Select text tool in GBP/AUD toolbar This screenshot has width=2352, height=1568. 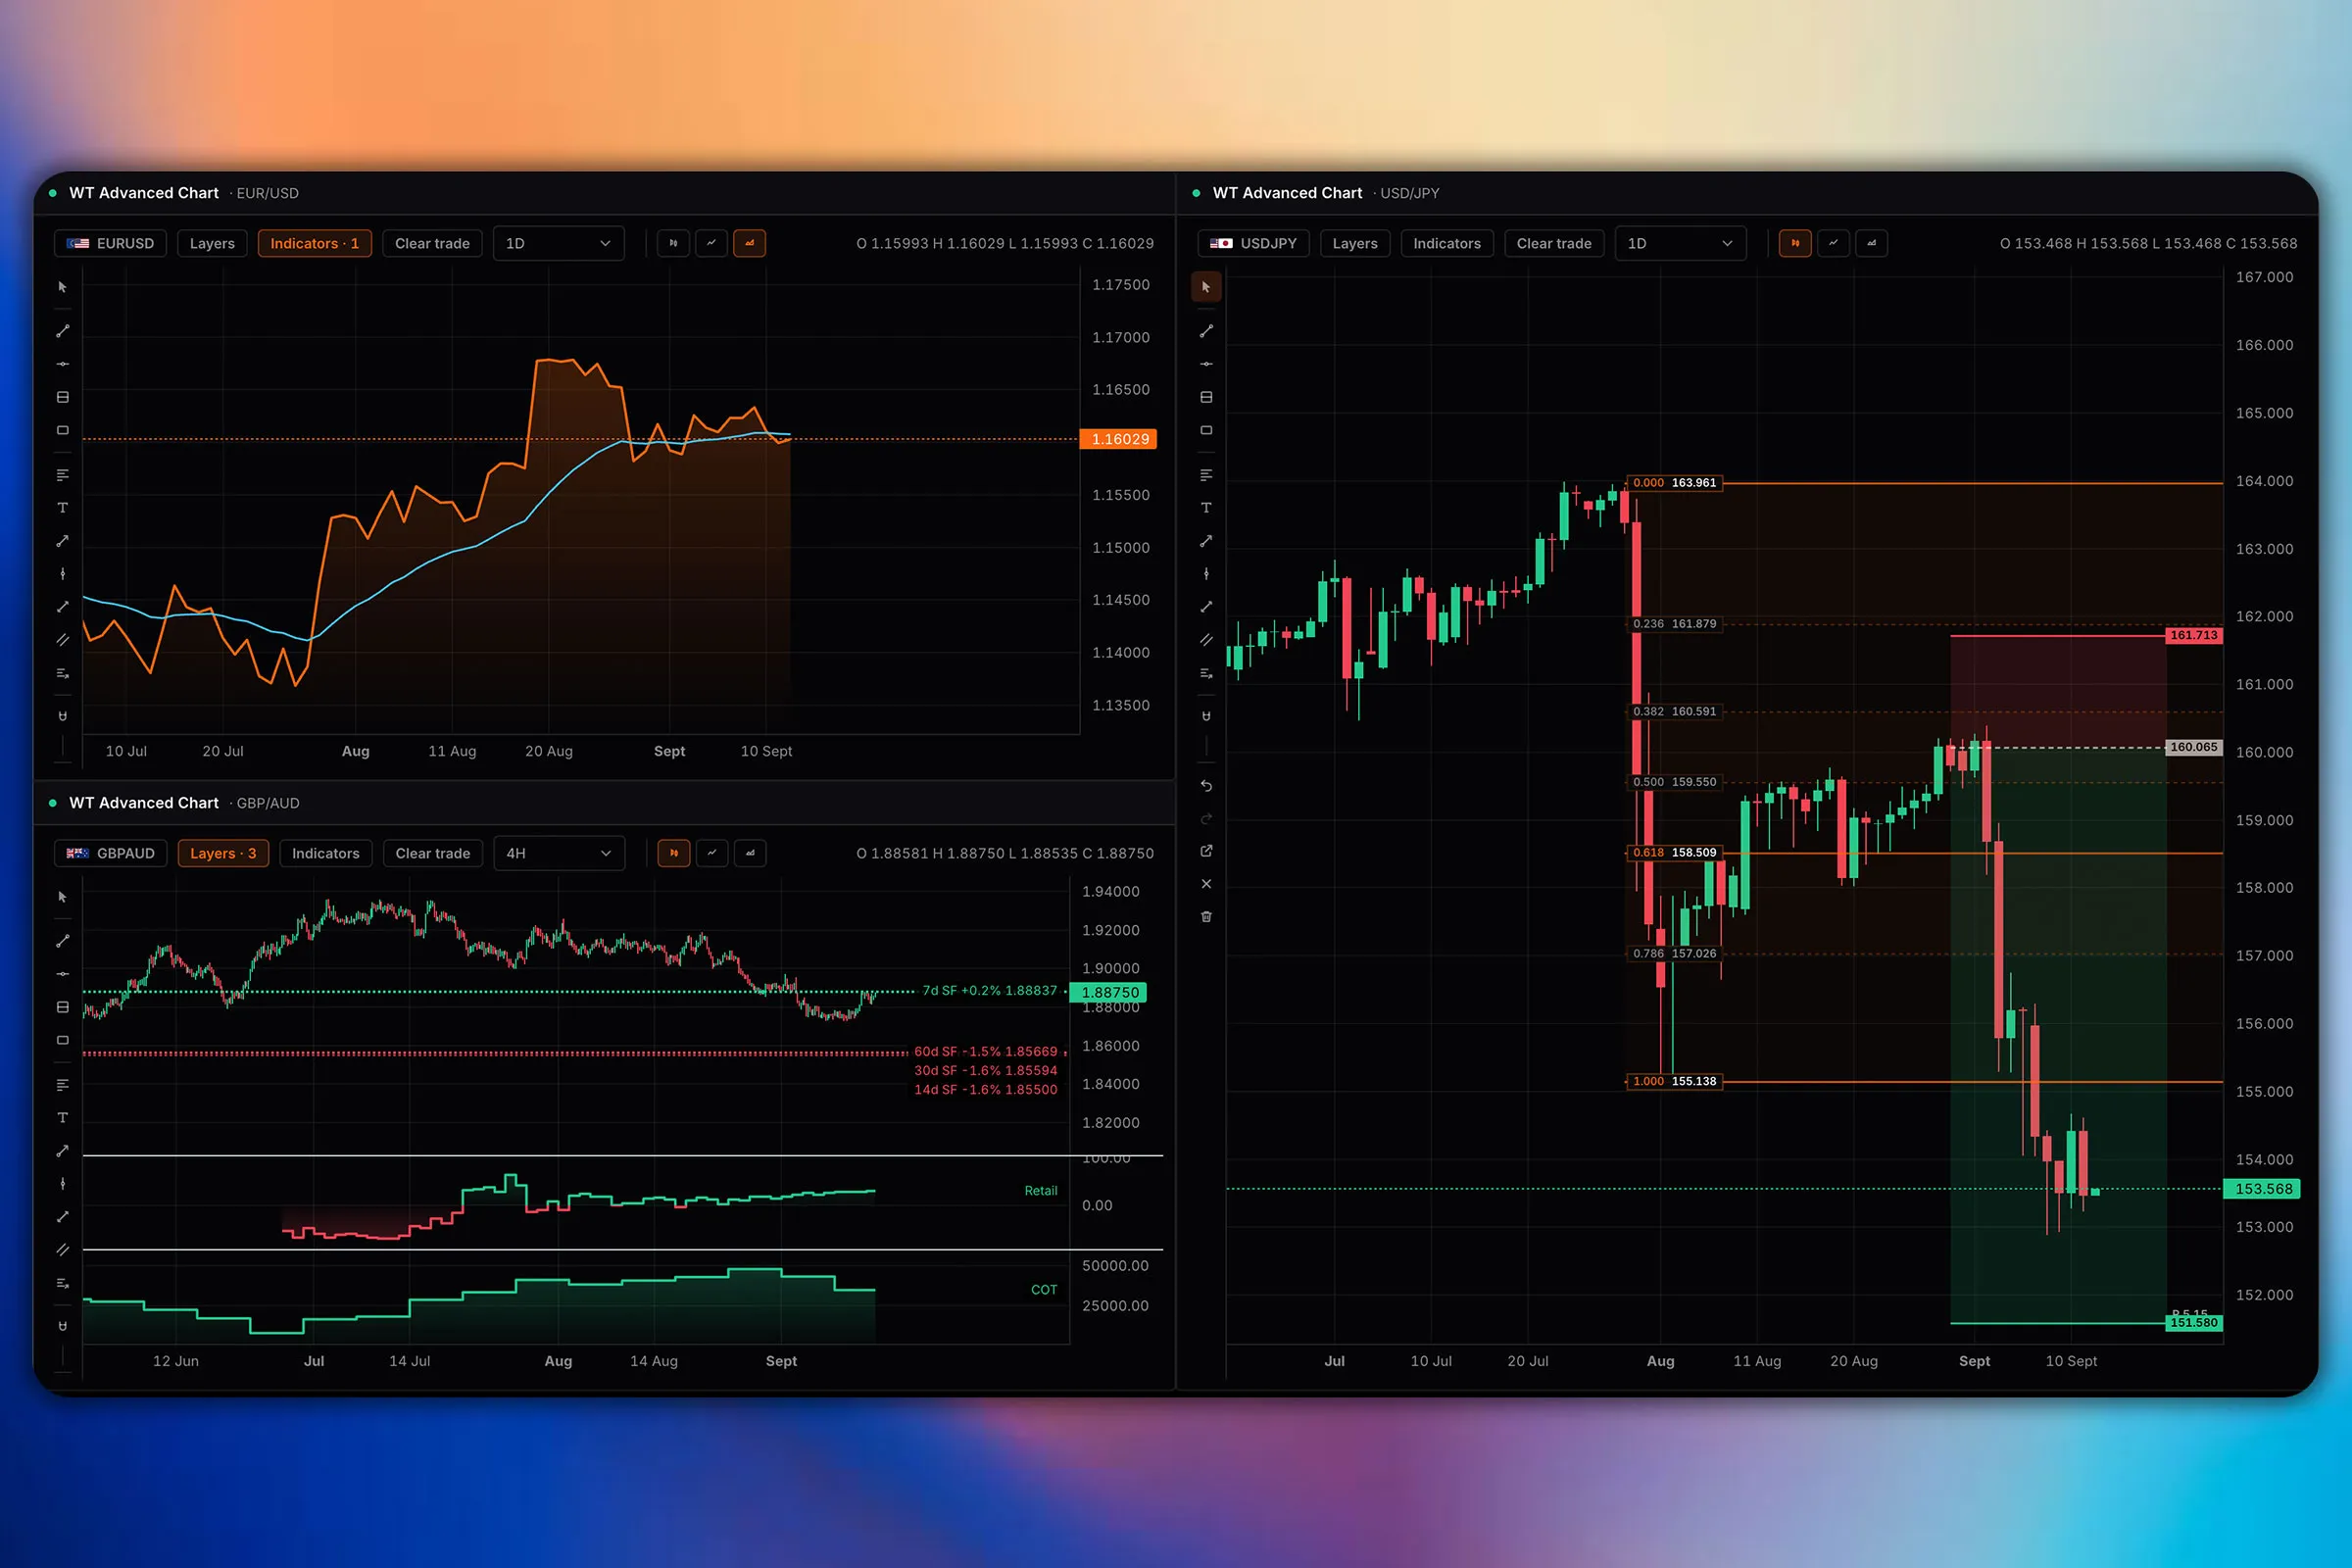[62, 1118]
